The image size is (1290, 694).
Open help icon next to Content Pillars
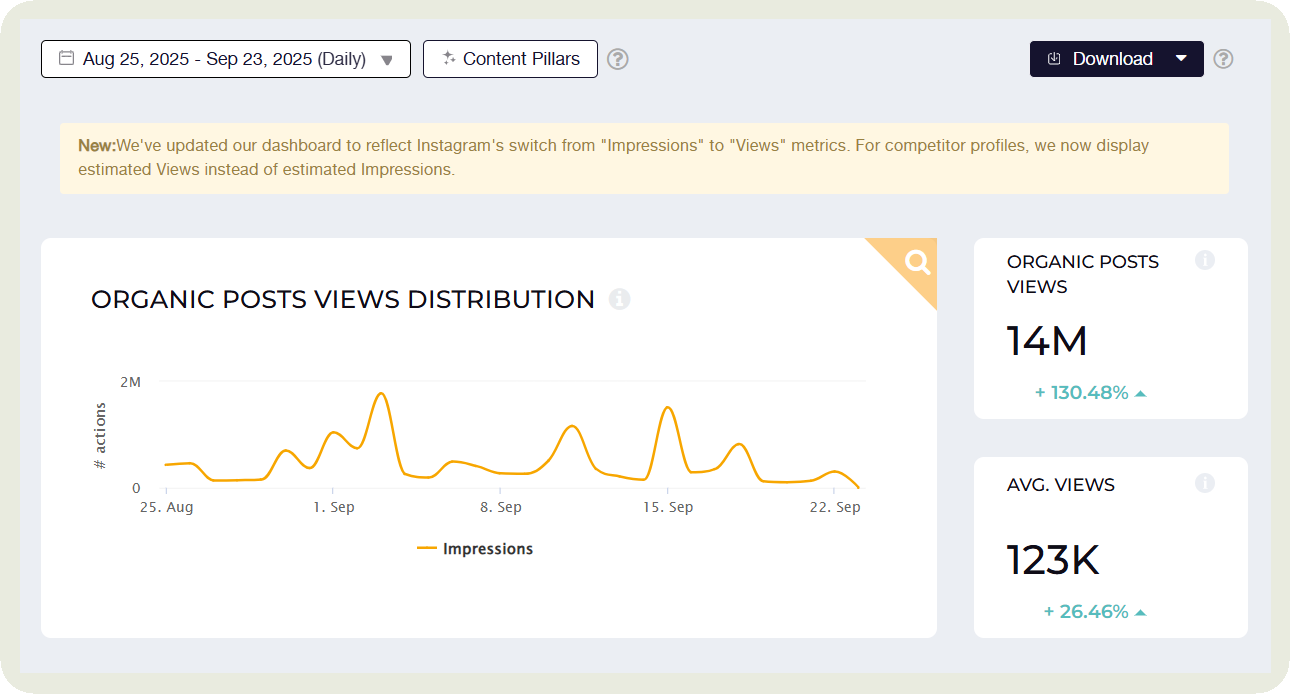coord(618,59)
